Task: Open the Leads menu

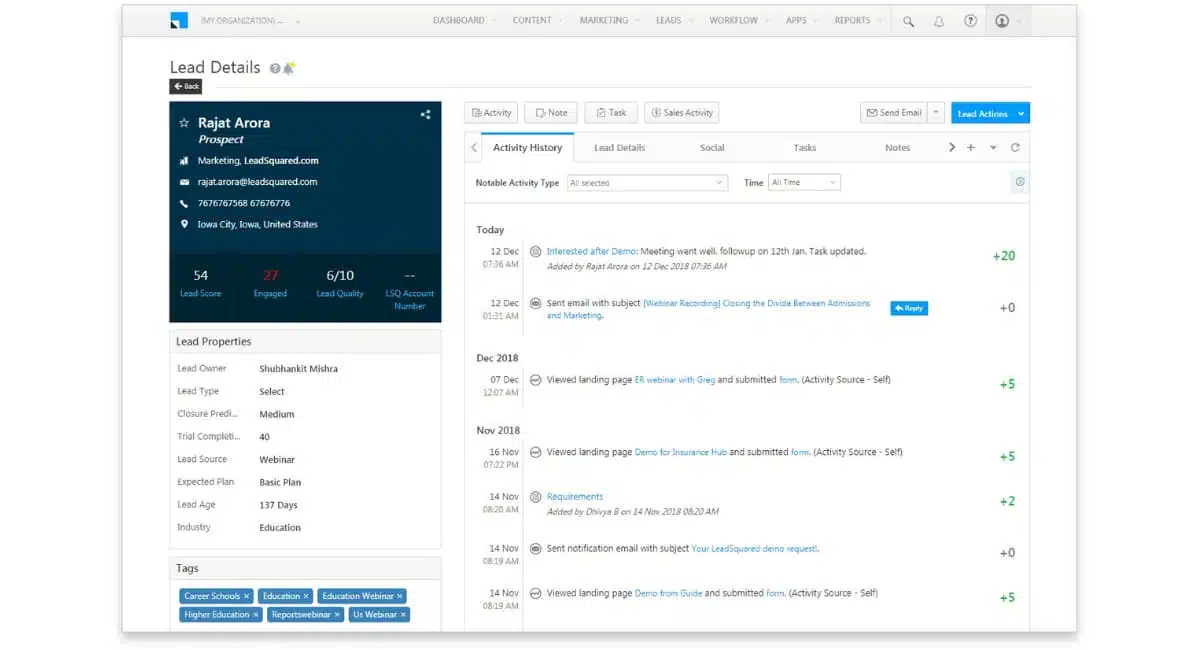Action: 674,20
